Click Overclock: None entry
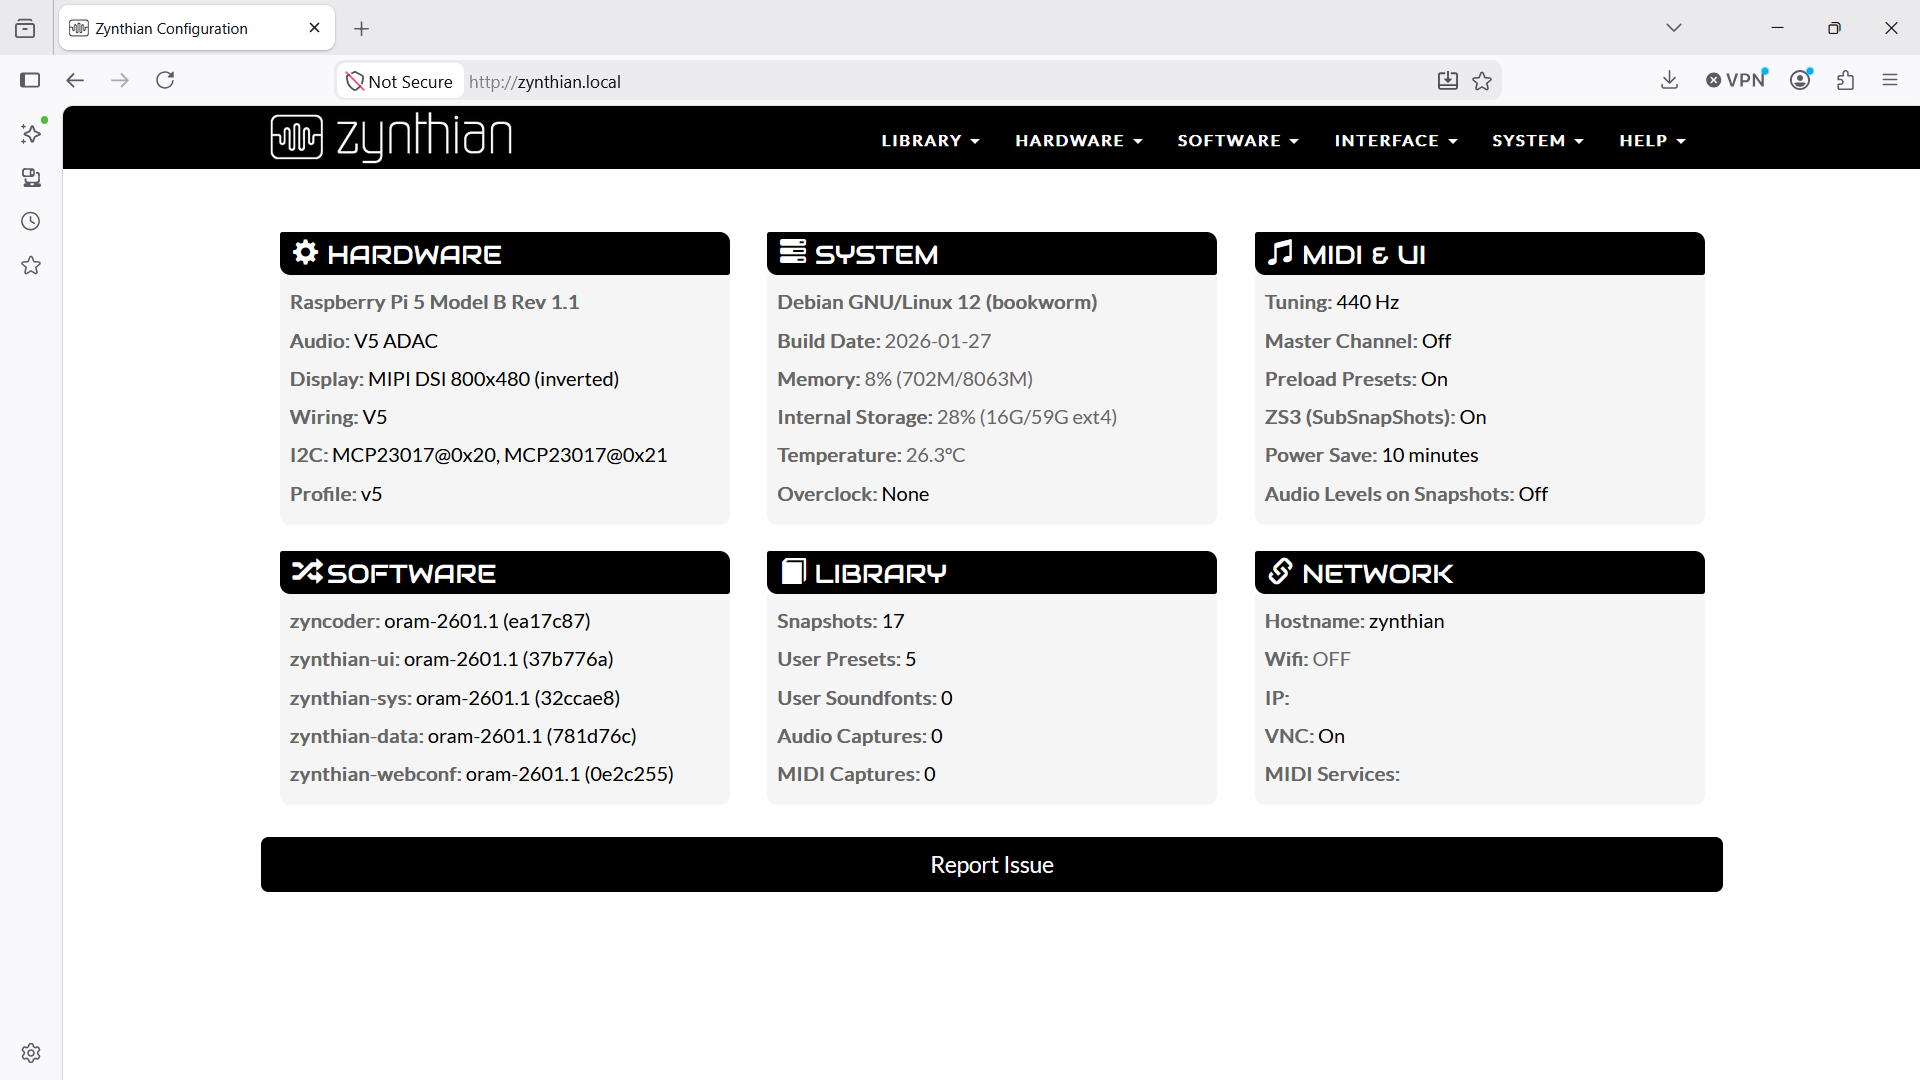Viewport: 1920px width, 1080px height. coord(853,494)
